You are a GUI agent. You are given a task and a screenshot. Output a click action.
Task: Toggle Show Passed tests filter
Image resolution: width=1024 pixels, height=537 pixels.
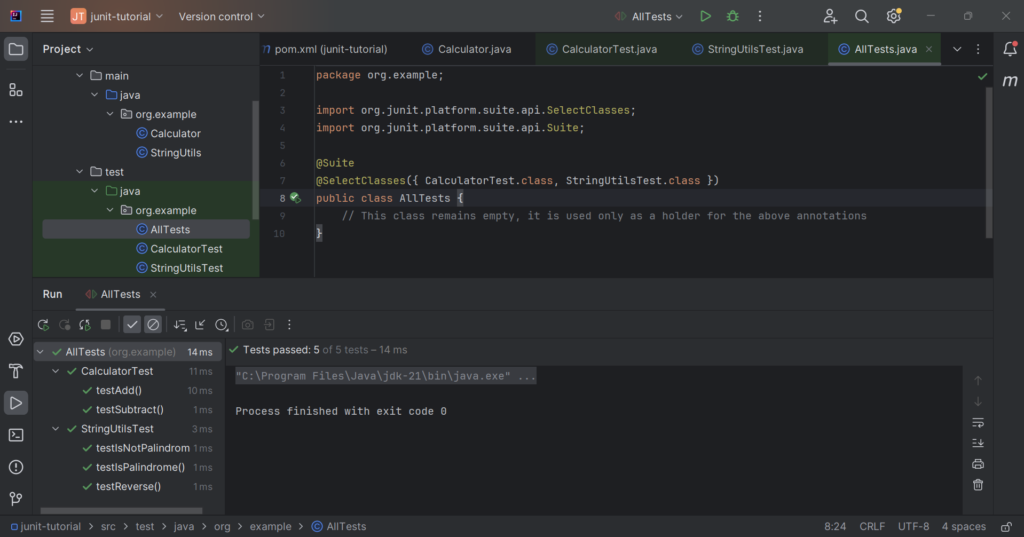(132, 325)
